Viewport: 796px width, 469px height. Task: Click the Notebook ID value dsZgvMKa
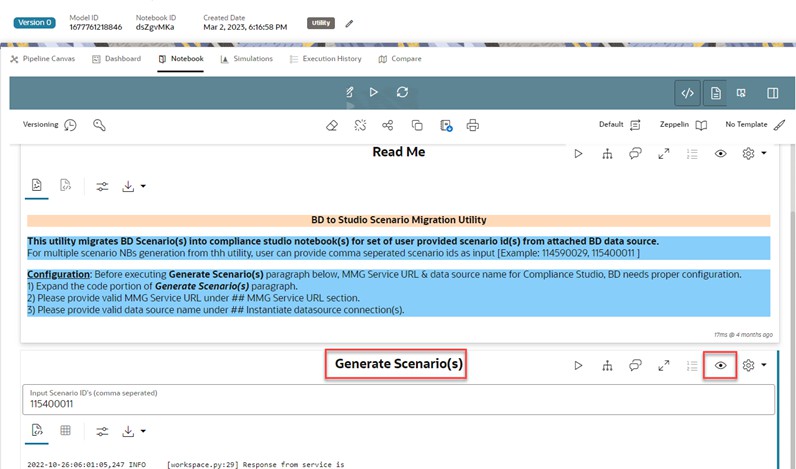point(154,27)
